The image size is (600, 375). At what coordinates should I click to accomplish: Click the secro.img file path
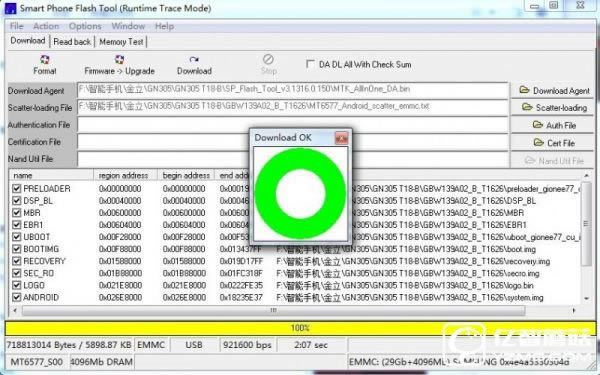click(x=408, y=273)
